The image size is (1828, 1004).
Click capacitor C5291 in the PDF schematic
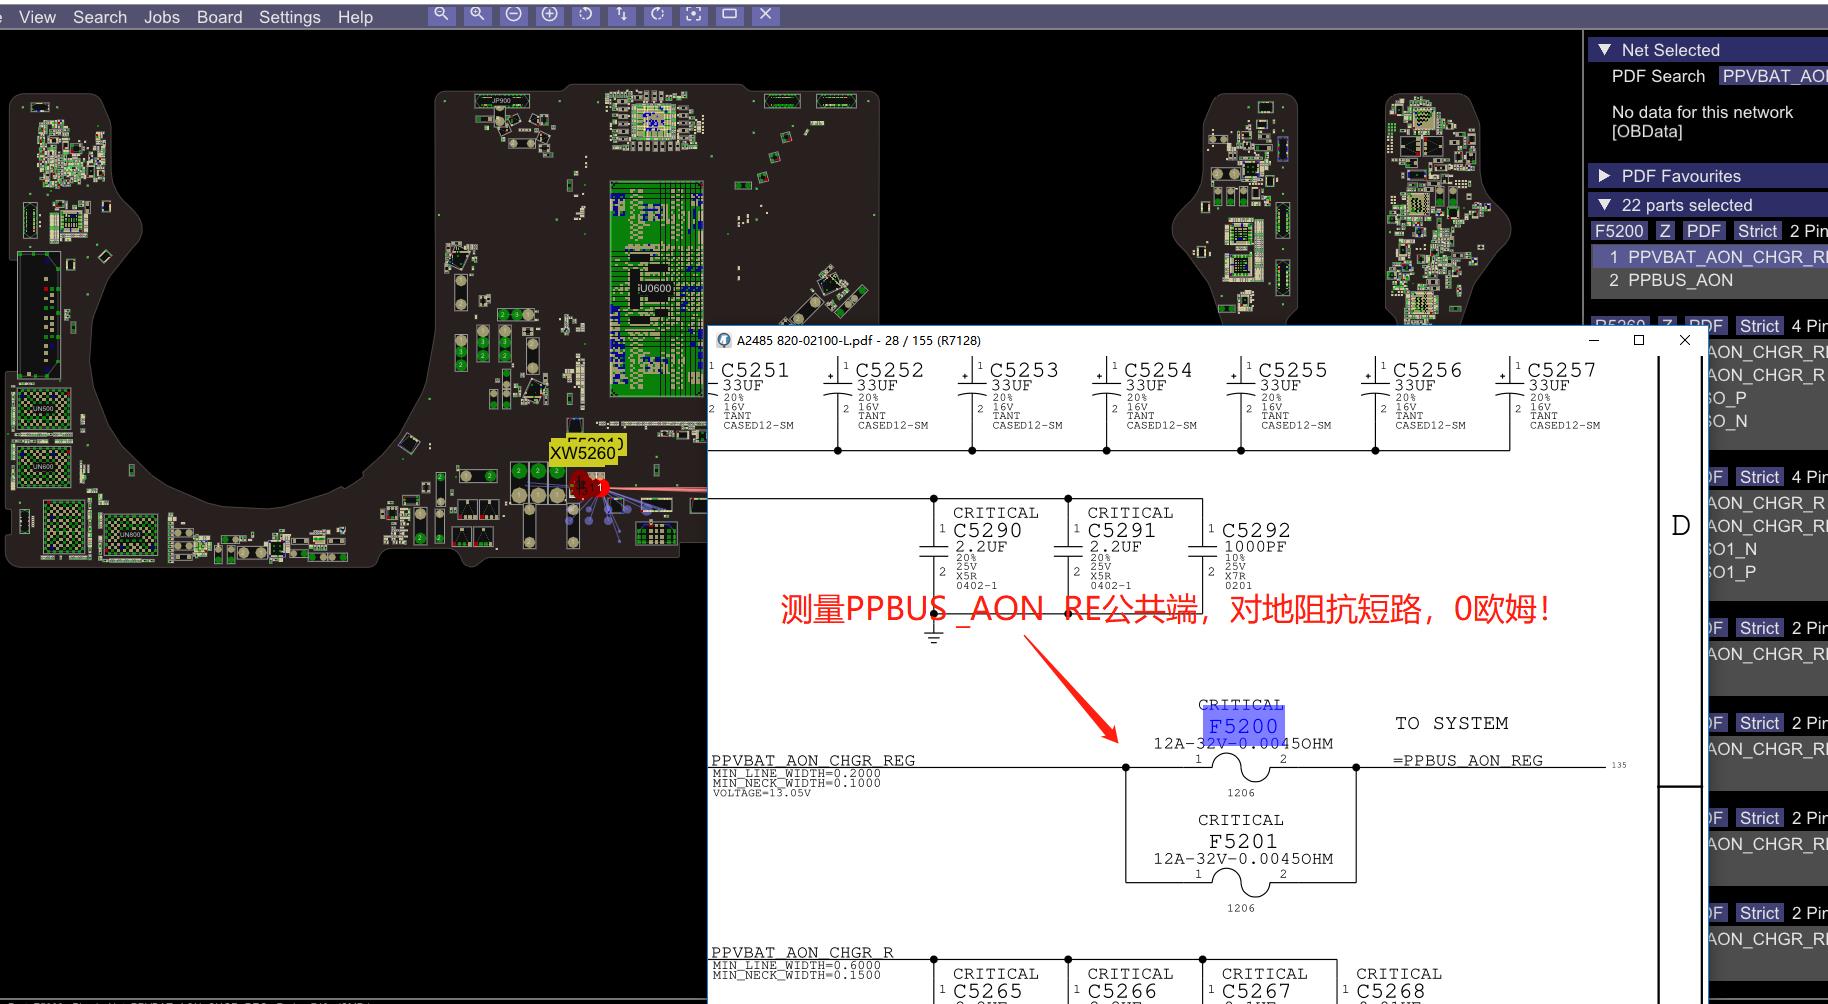click(x=1121, y=530)
